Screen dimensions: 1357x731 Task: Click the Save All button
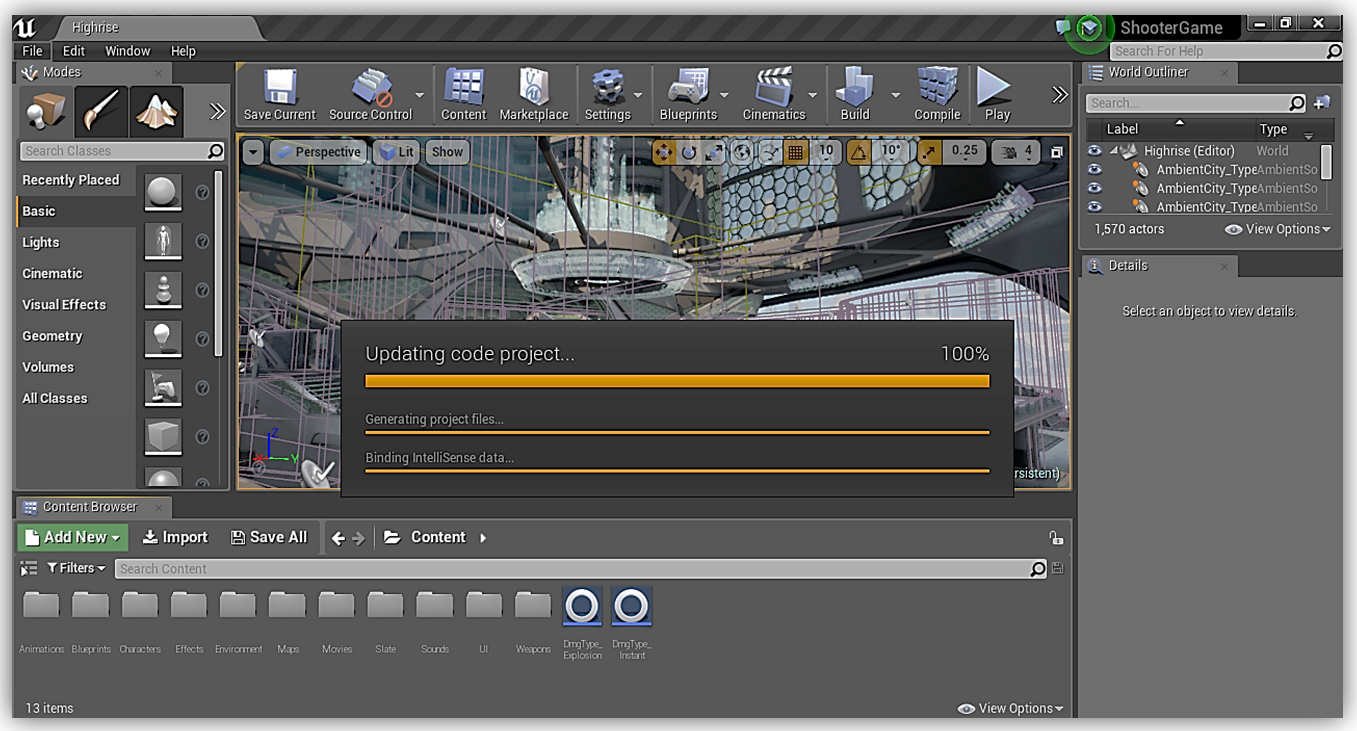coord(269,537)
